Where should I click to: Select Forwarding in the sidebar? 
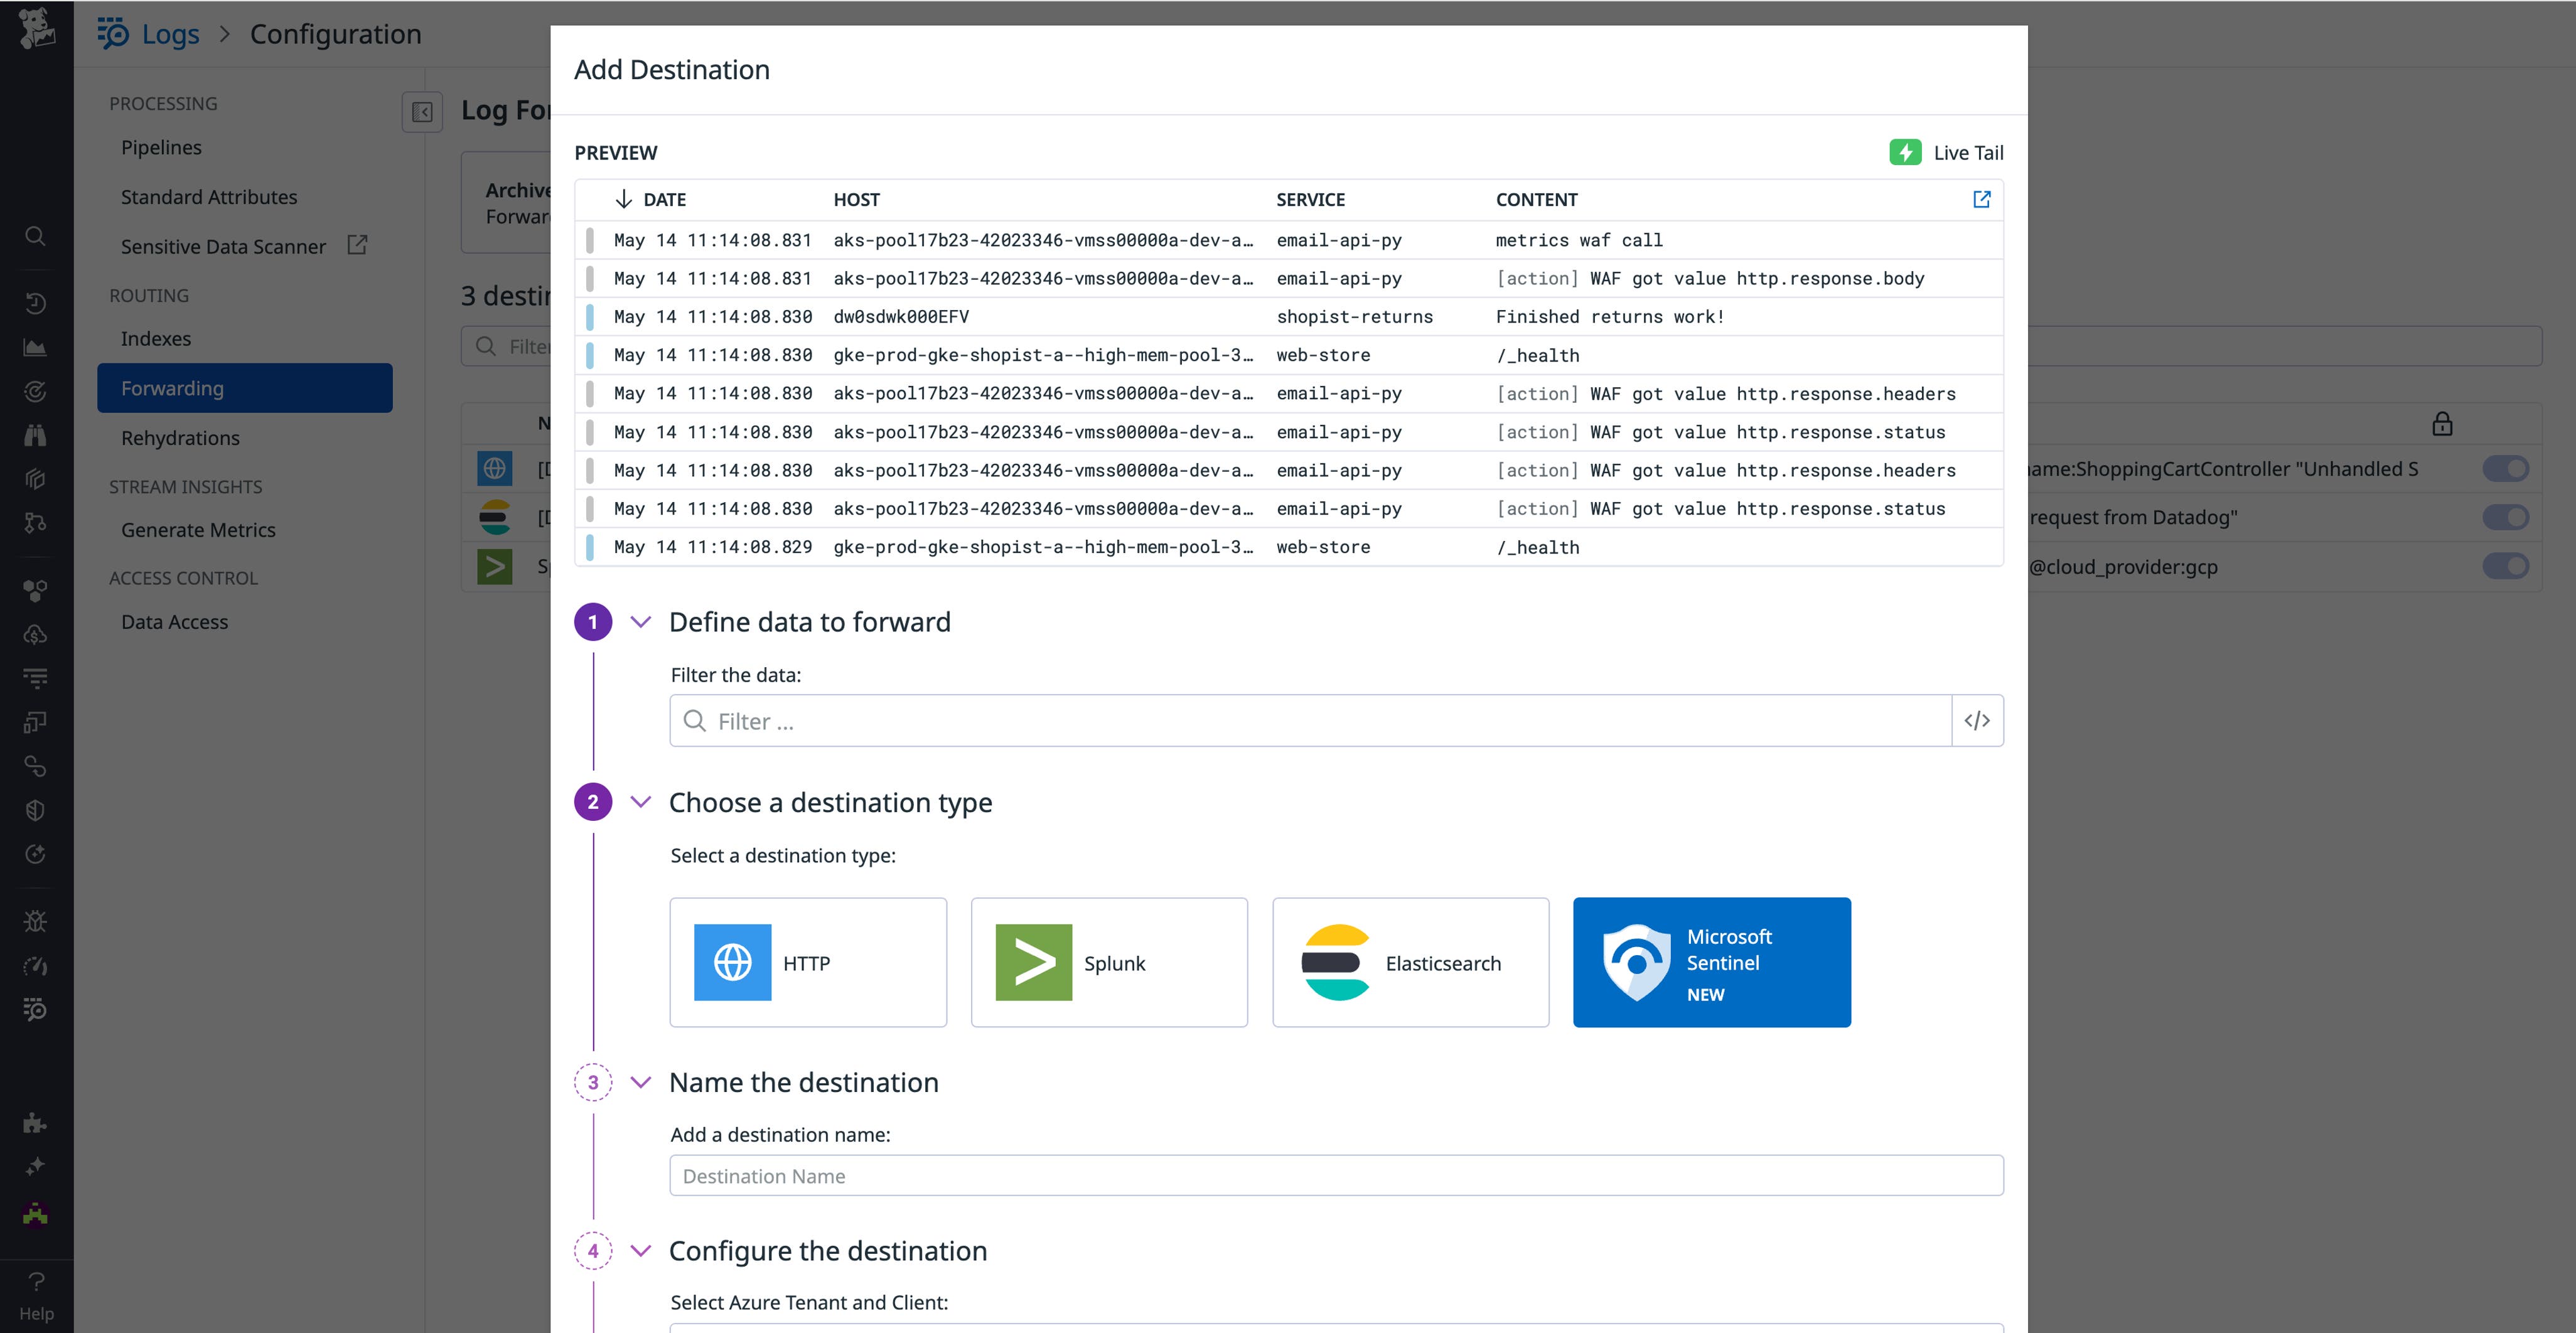point(245,388)
